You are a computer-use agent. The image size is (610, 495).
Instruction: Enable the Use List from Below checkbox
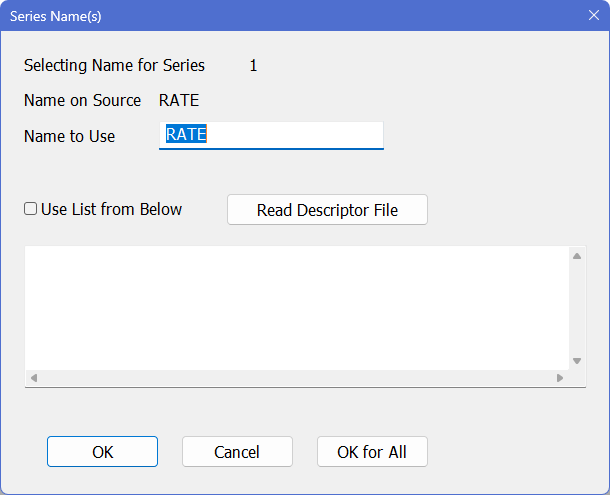point(31,209)
